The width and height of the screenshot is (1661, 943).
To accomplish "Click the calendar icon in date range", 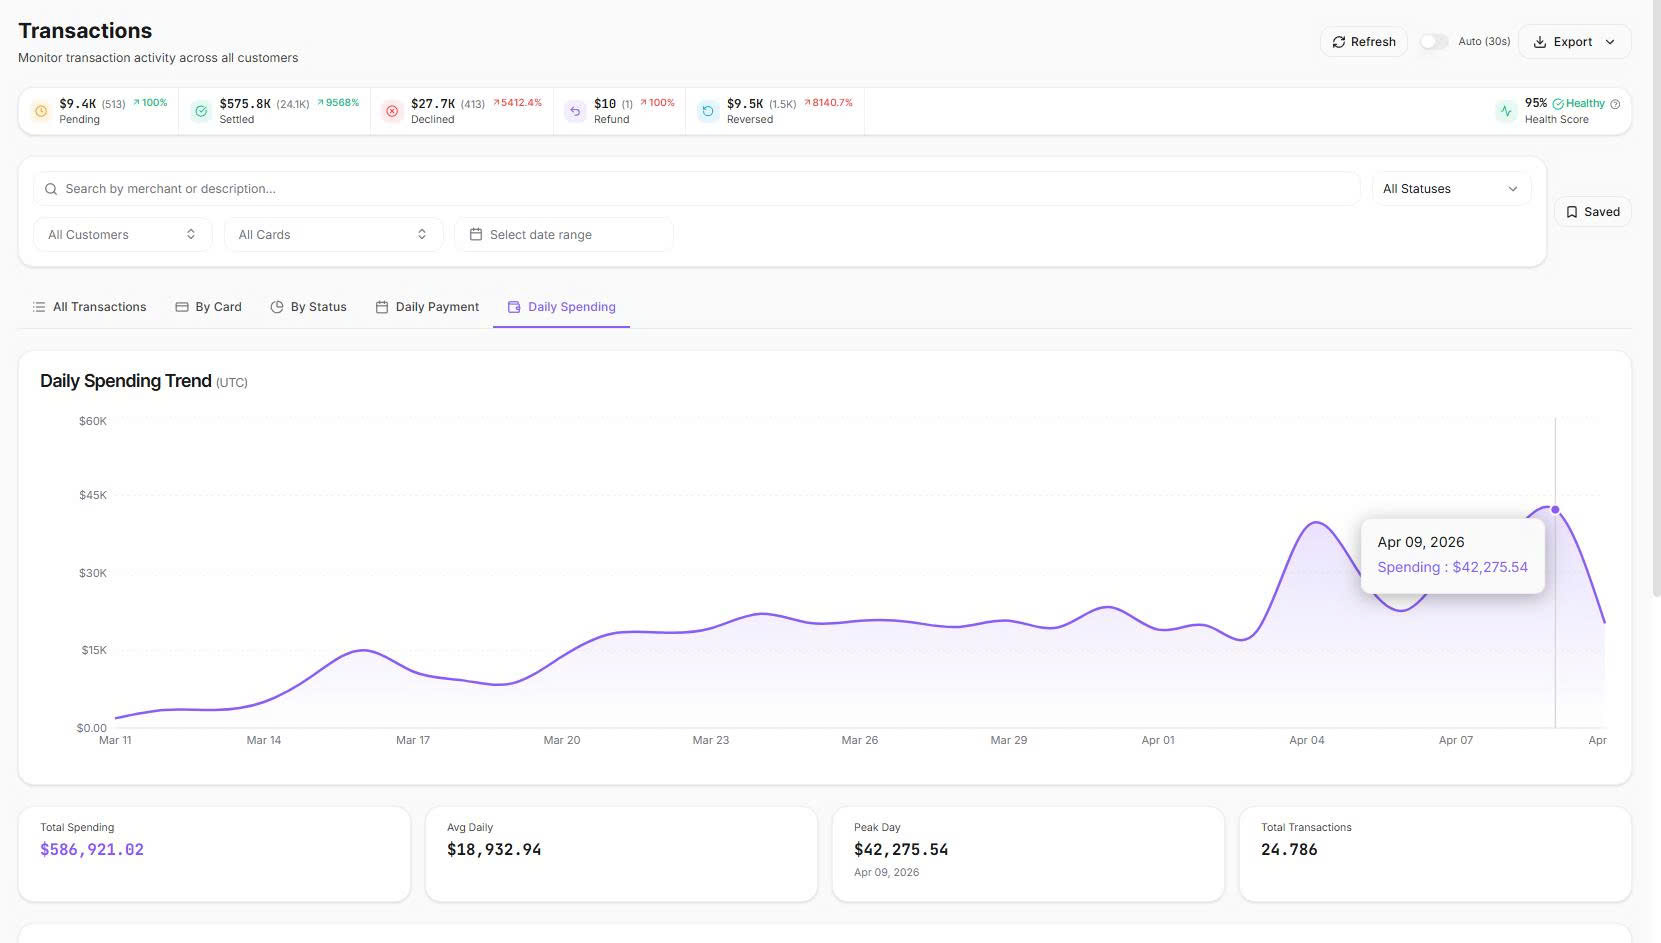I will 476,235.
